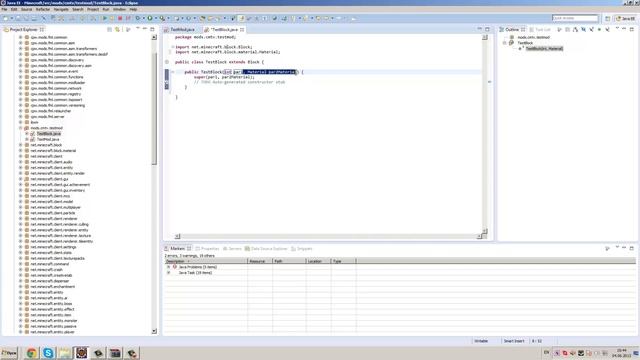The image size is (640, 360).
Task: Select cpw.mods.fml.relauncher package
Action: [51, 111]
